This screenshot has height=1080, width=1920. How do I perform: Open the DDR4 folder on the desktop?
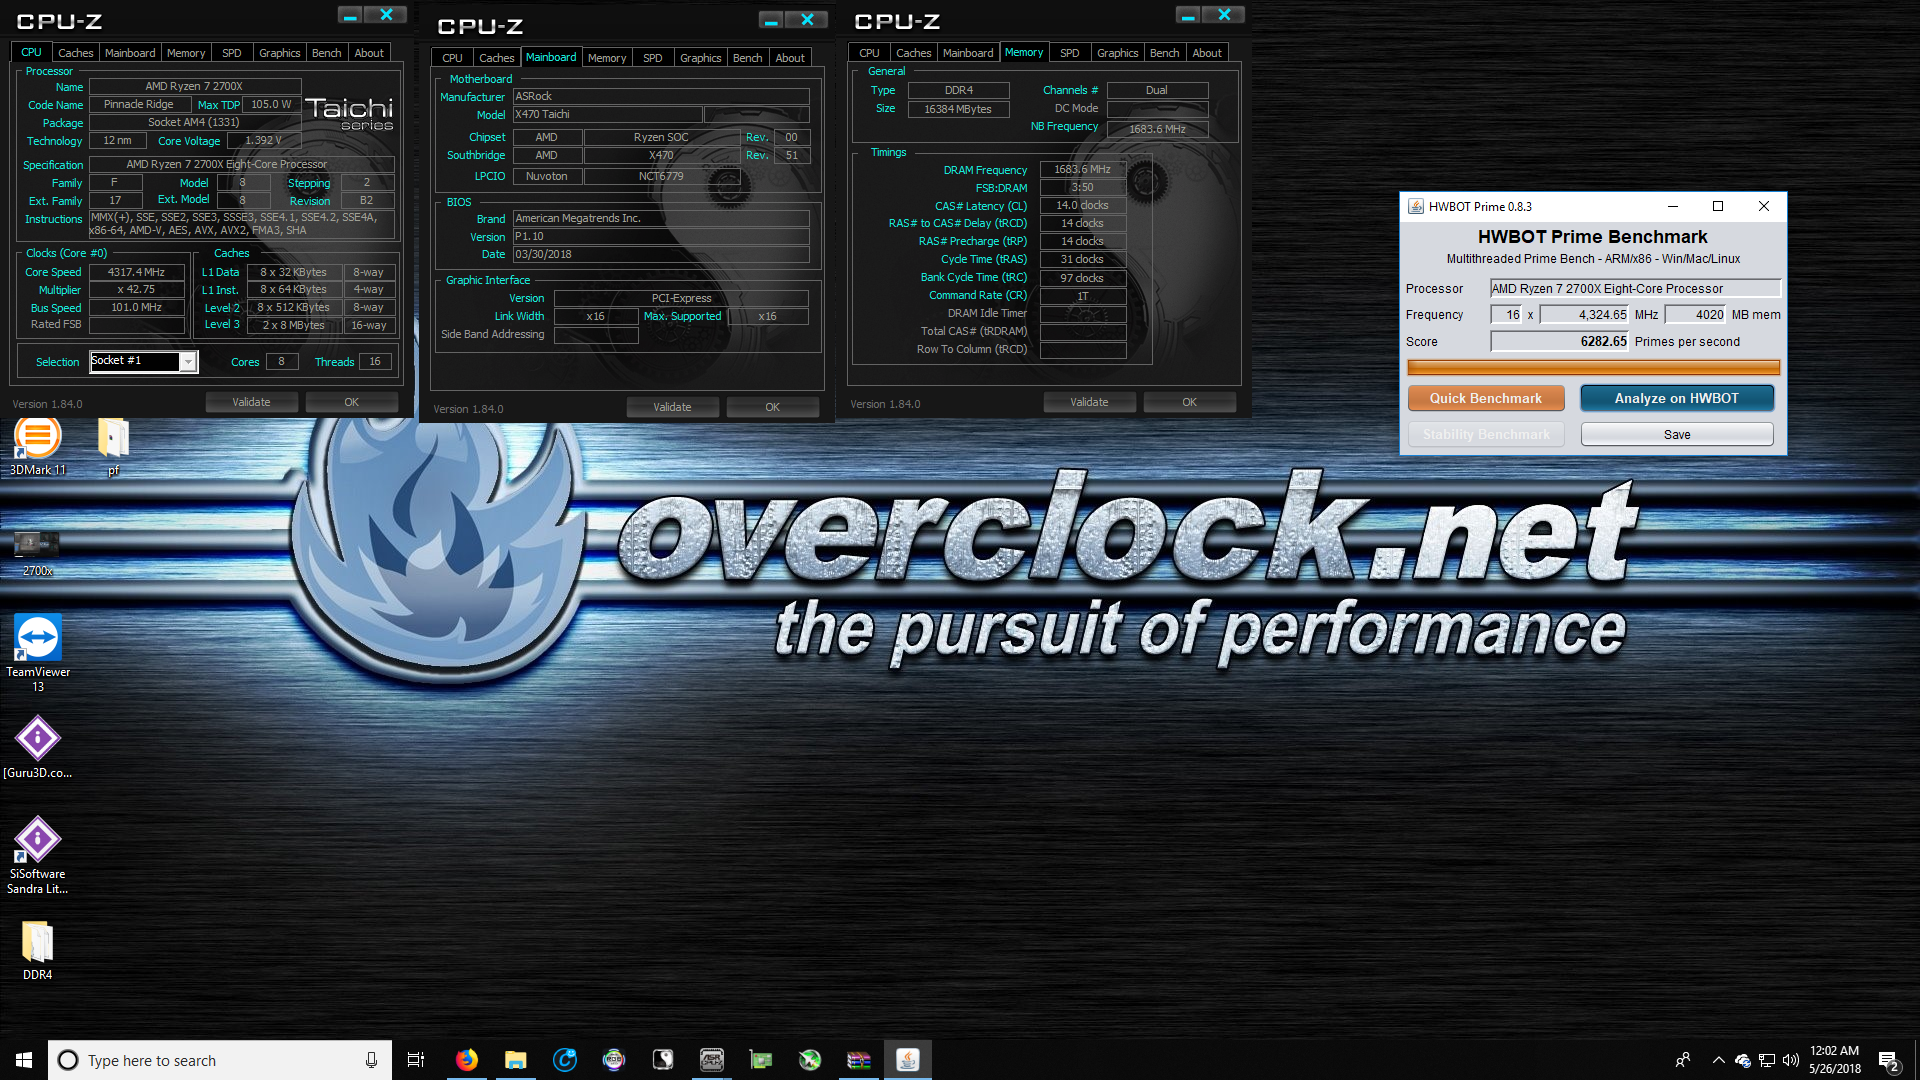click(38, 950)
